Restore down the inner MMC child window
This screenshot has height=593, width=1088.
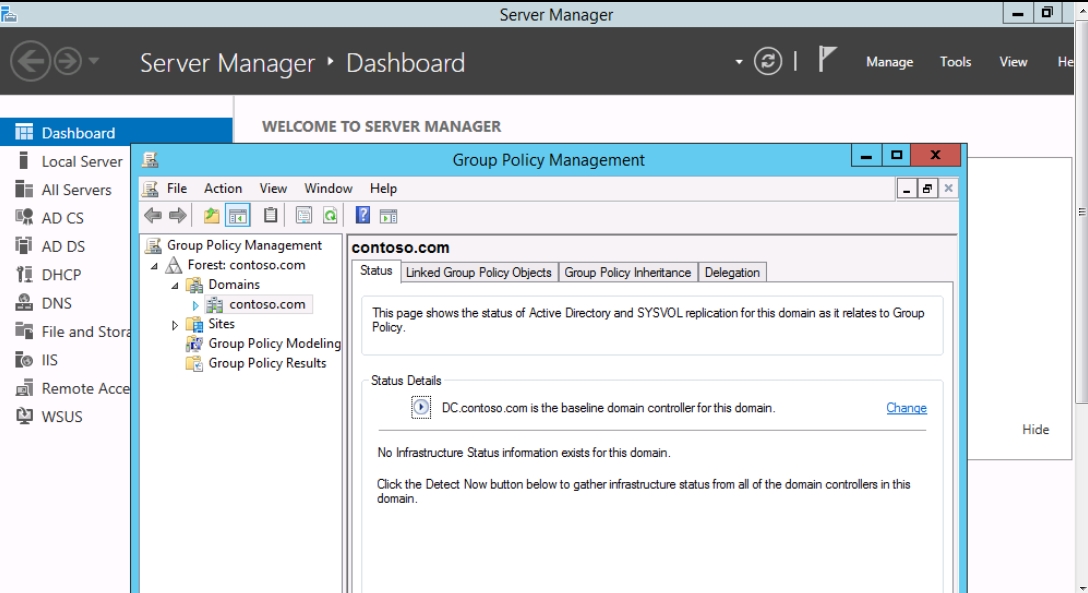point(927,189)
